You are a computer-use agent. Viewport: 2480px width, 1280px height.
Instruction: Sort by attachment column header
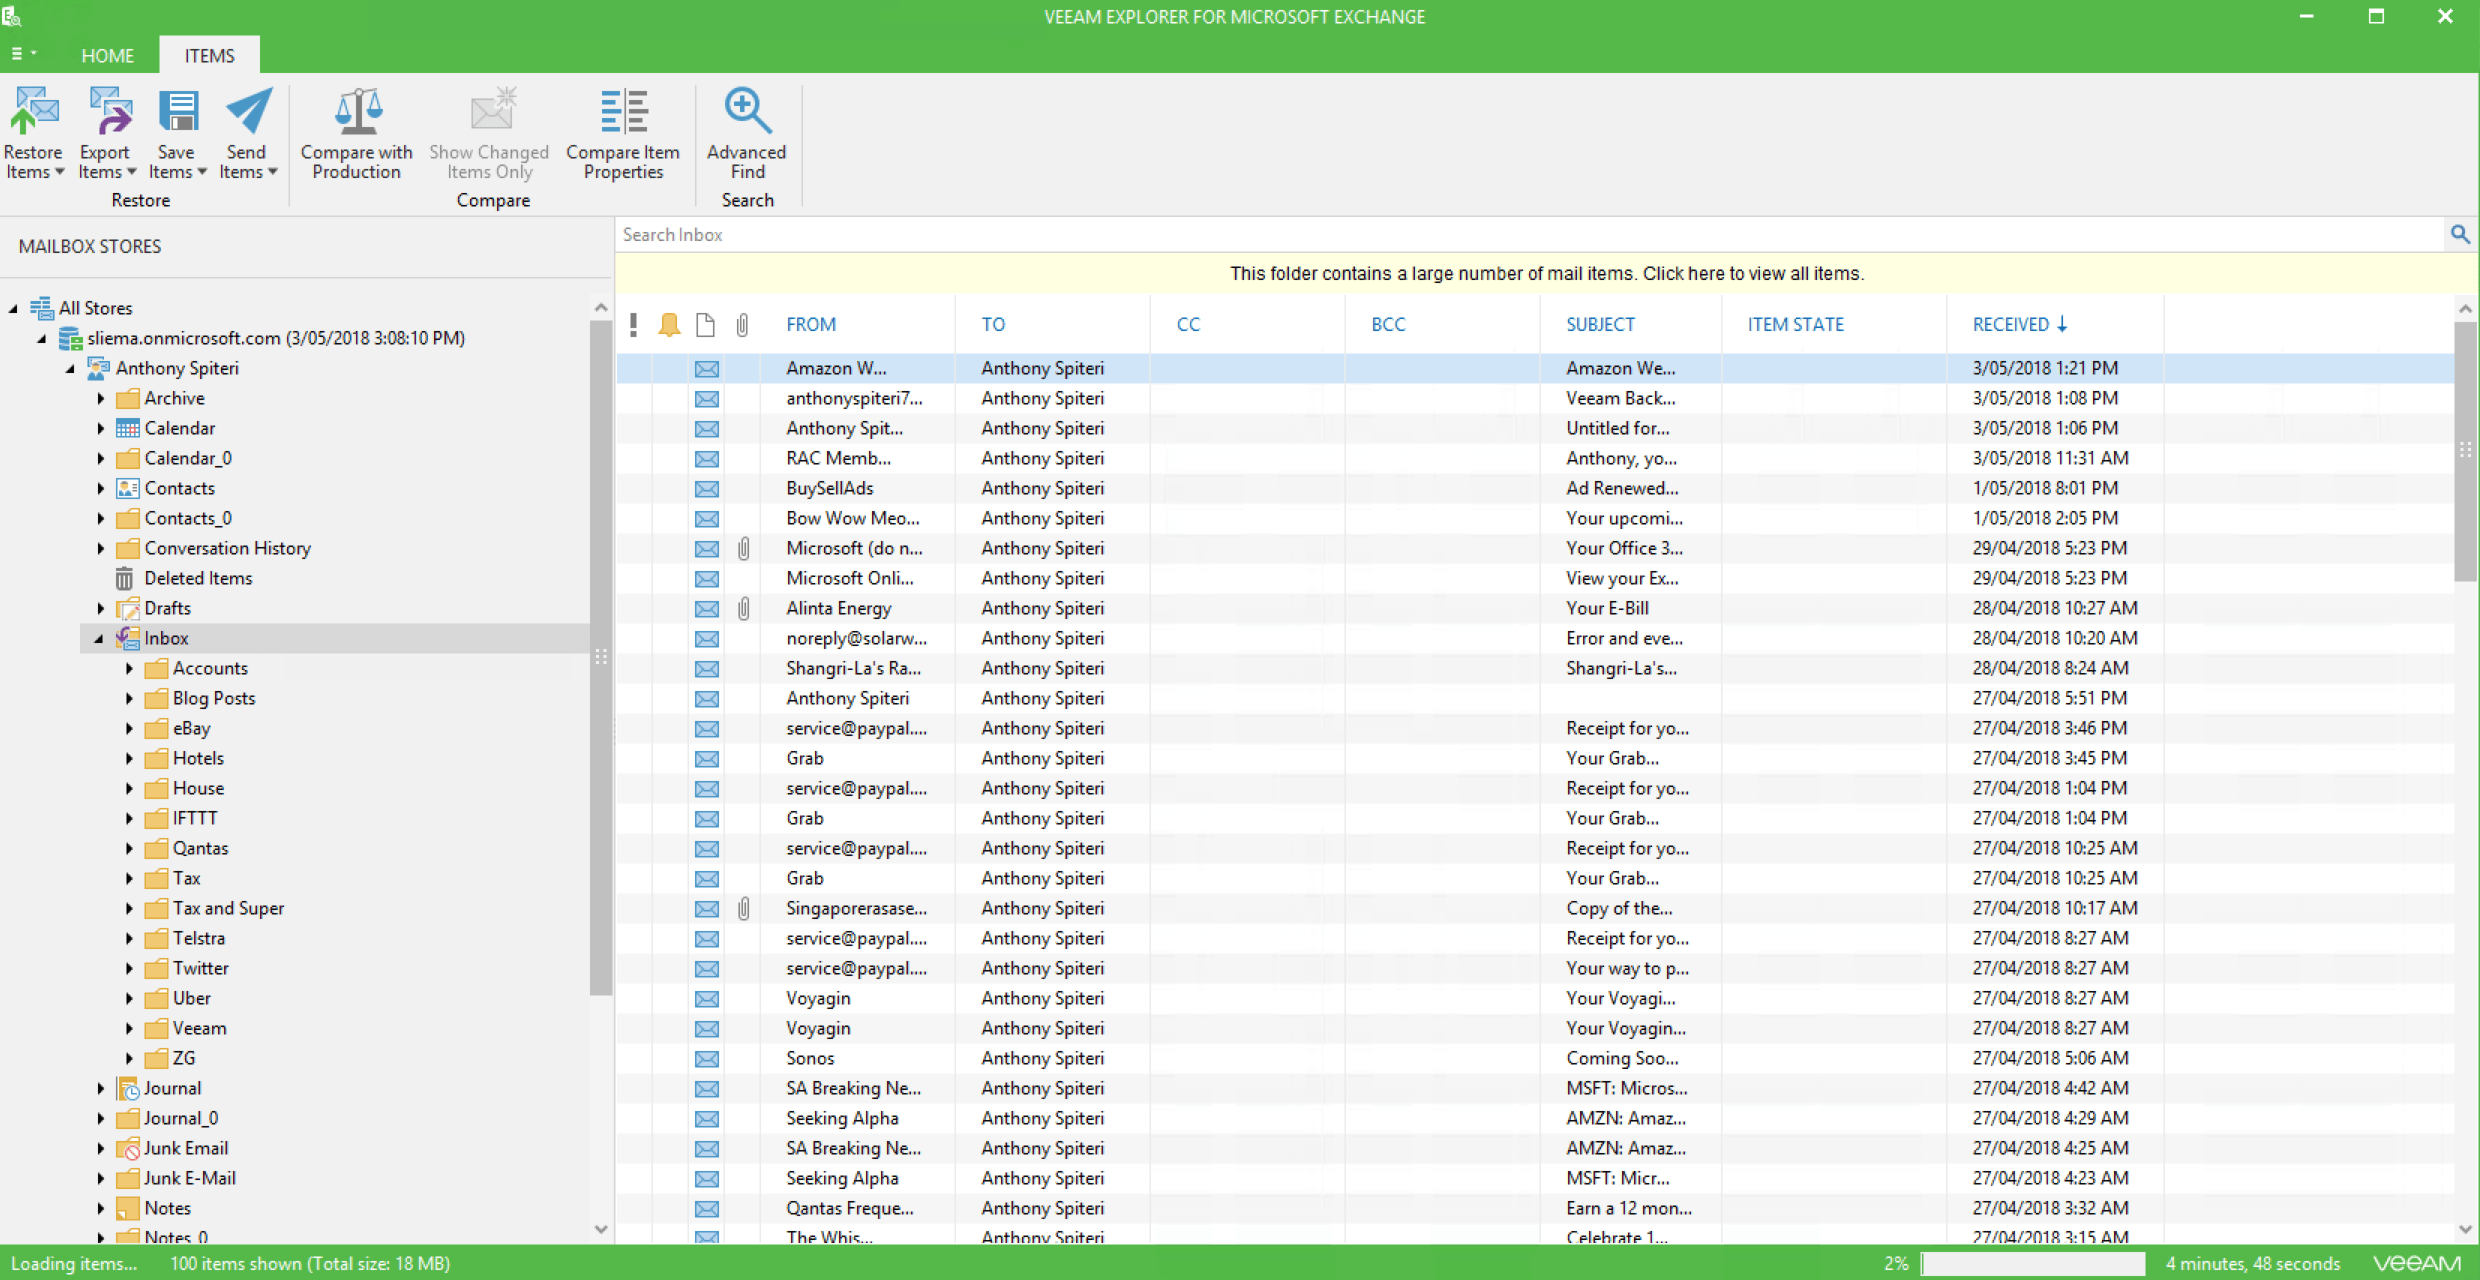(x=742, y=324)
